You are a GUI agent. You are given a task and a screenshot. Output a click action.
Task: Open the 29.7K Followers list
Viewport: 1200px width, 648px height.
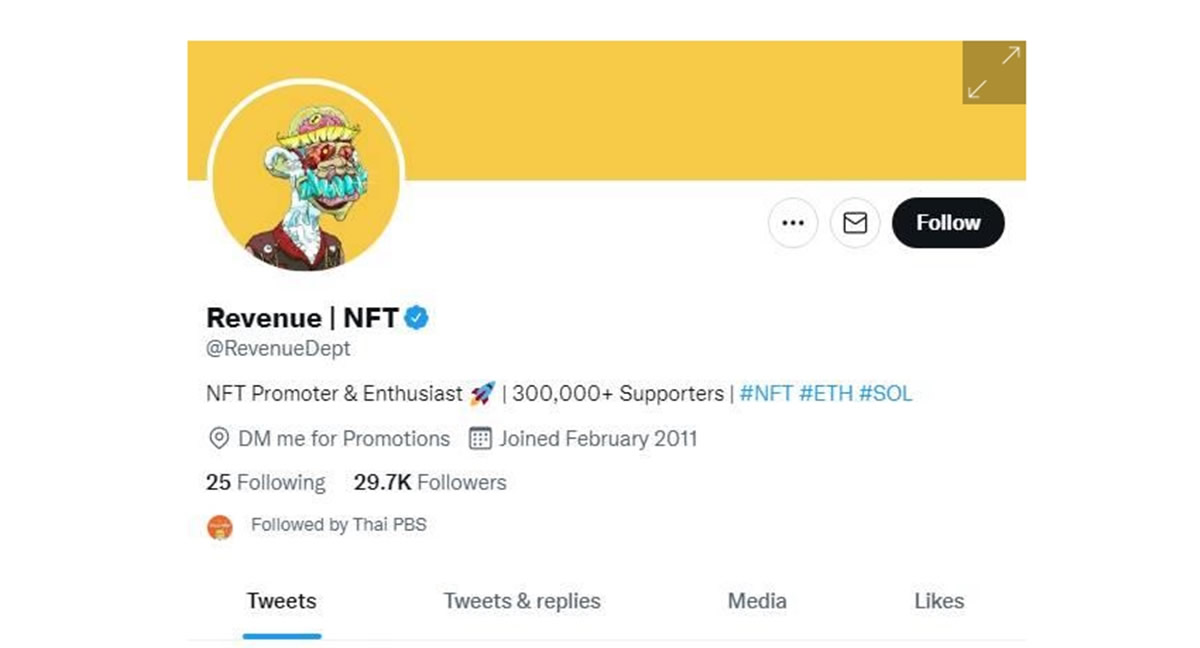430,483
